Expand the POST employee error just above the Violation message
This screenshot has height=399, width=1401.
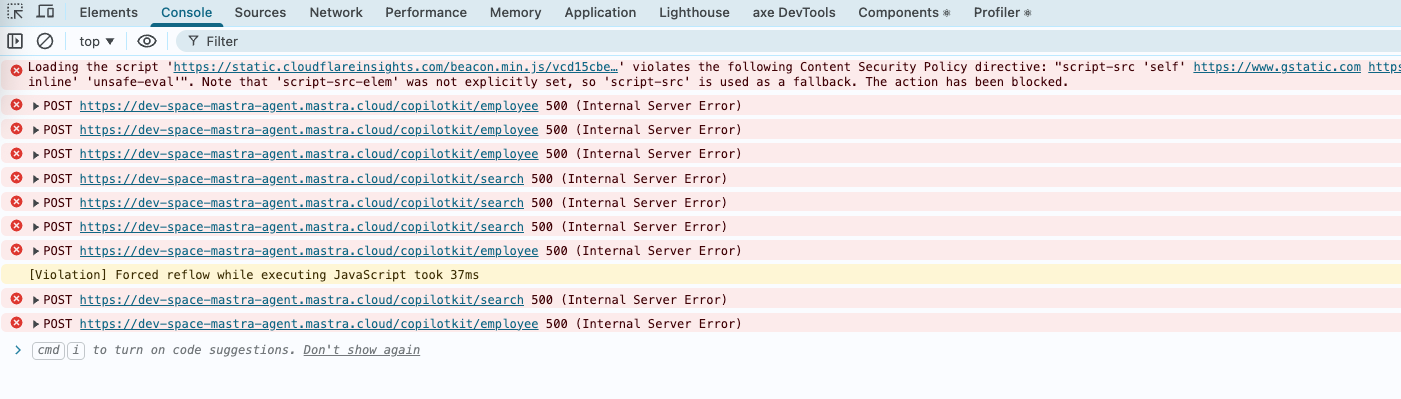click(37, 251)
